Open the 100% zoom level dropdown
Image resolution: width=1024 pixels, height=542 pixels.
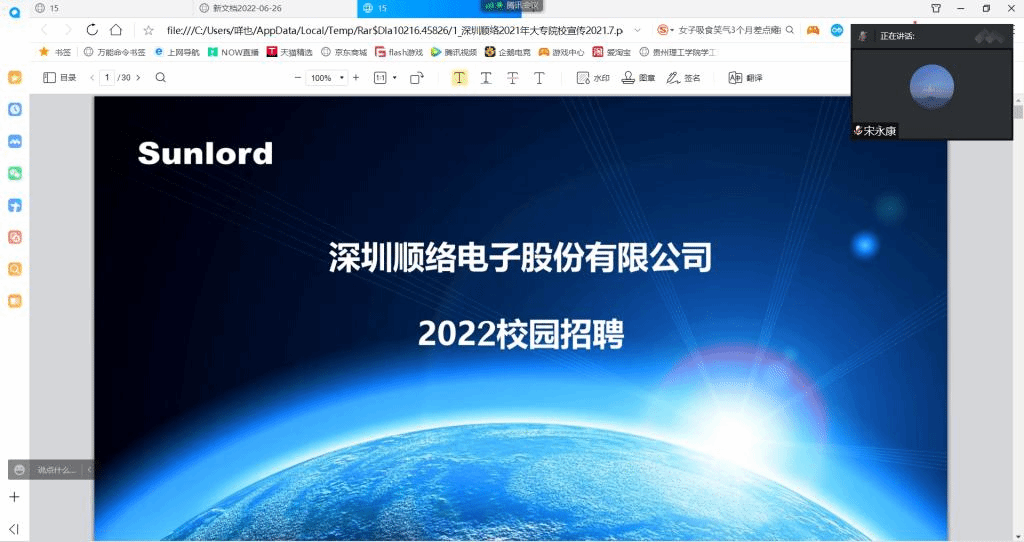(x=327, y=78)
